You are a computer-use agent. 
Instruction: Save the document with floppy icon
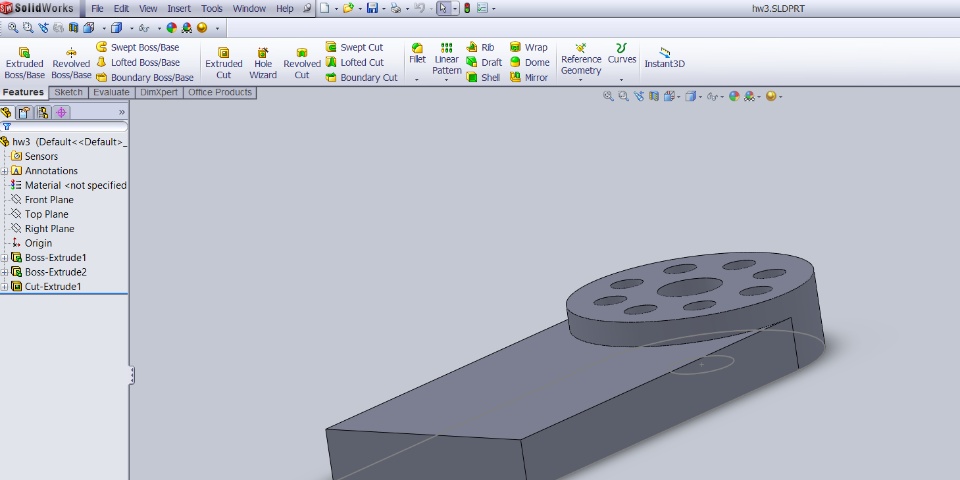click(372, 9)
